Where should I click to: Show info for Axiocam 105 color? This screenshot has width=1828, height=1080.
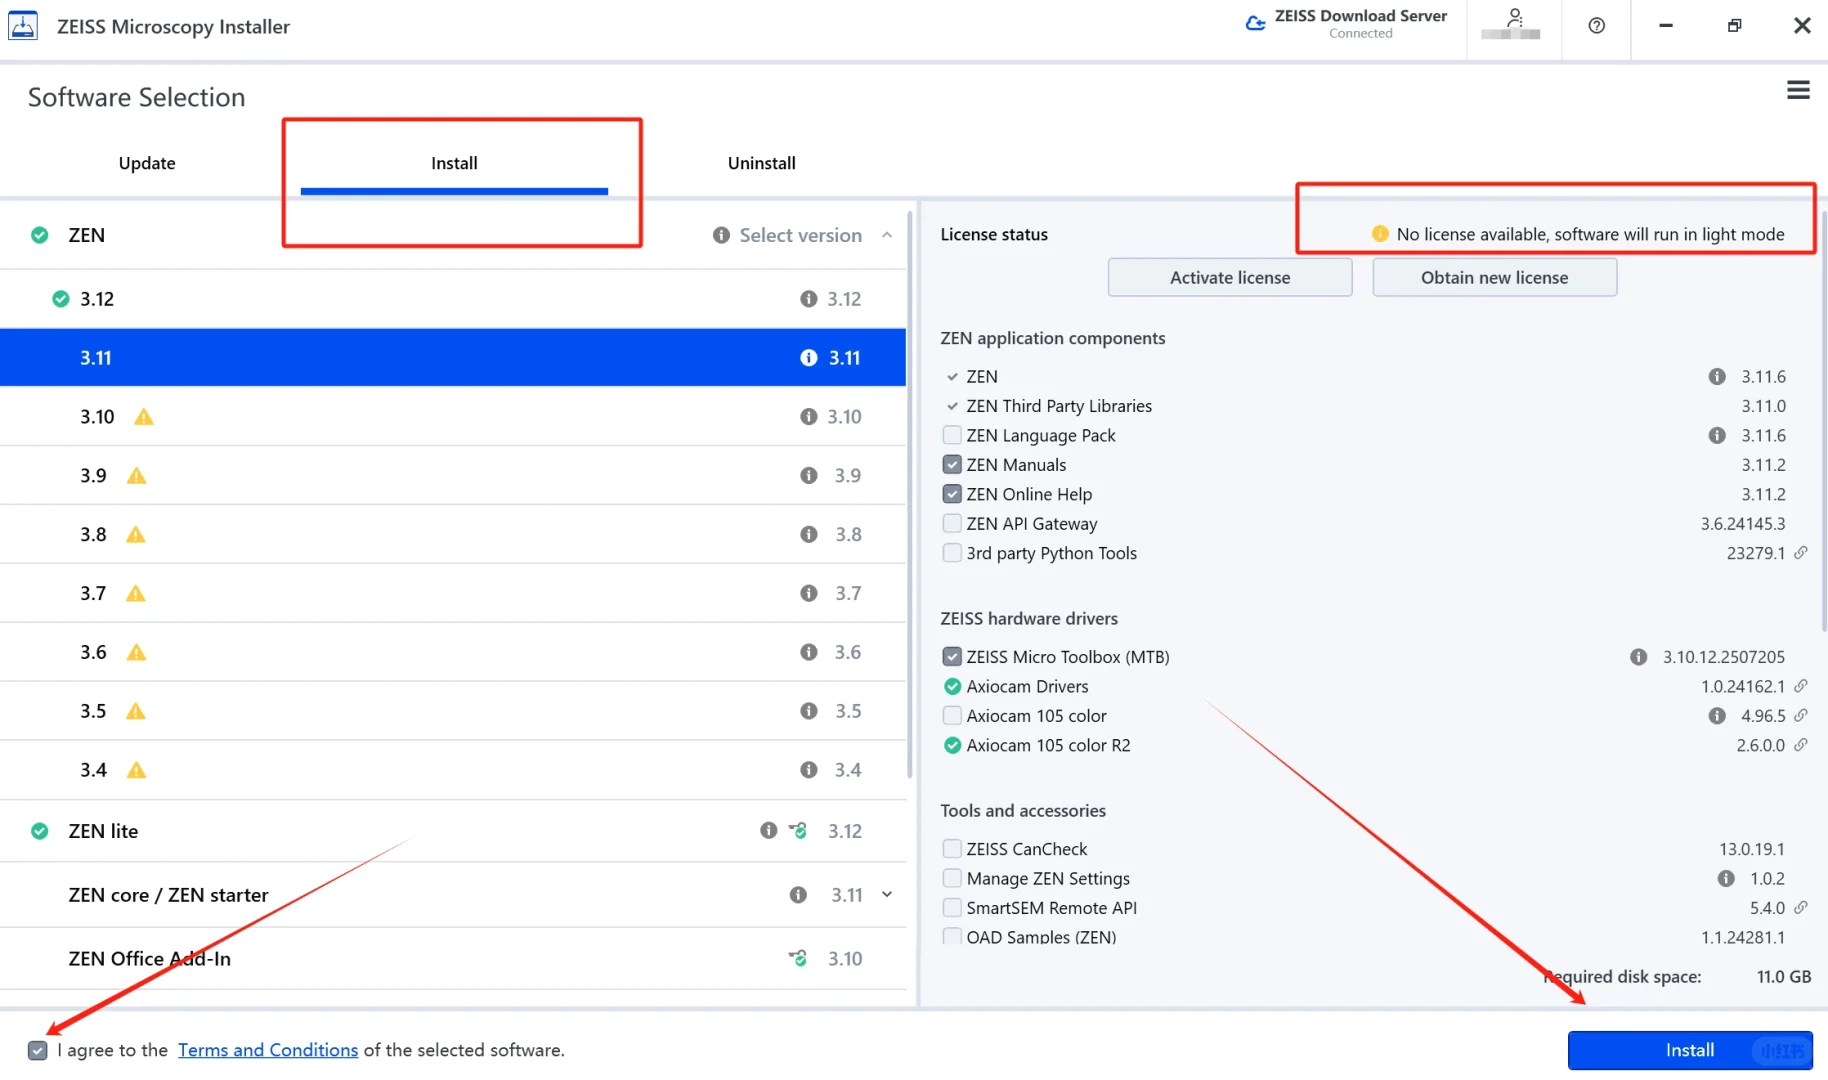pos(1717,716)
